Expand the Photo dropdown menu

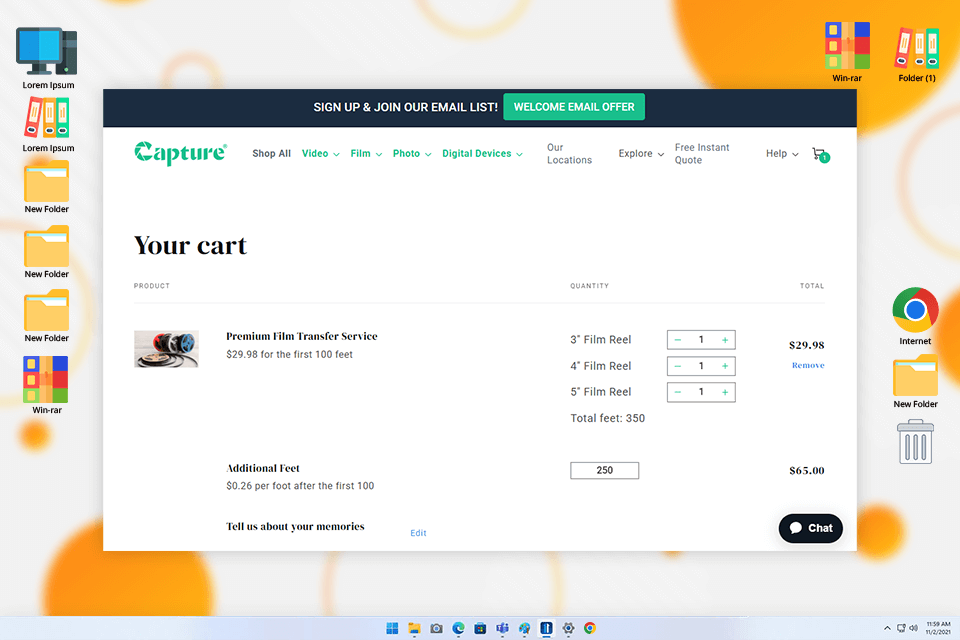pyautogui.click(x=412, y=154)
